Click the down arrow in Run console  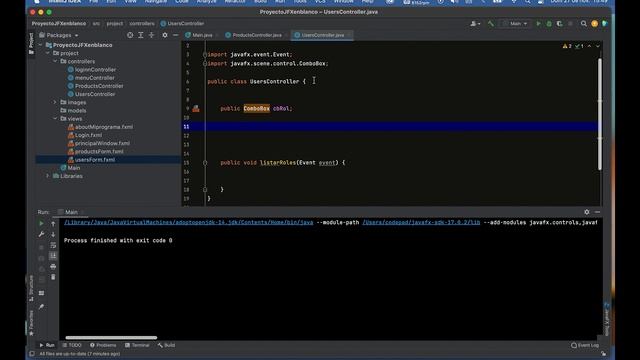pos(53,234)
